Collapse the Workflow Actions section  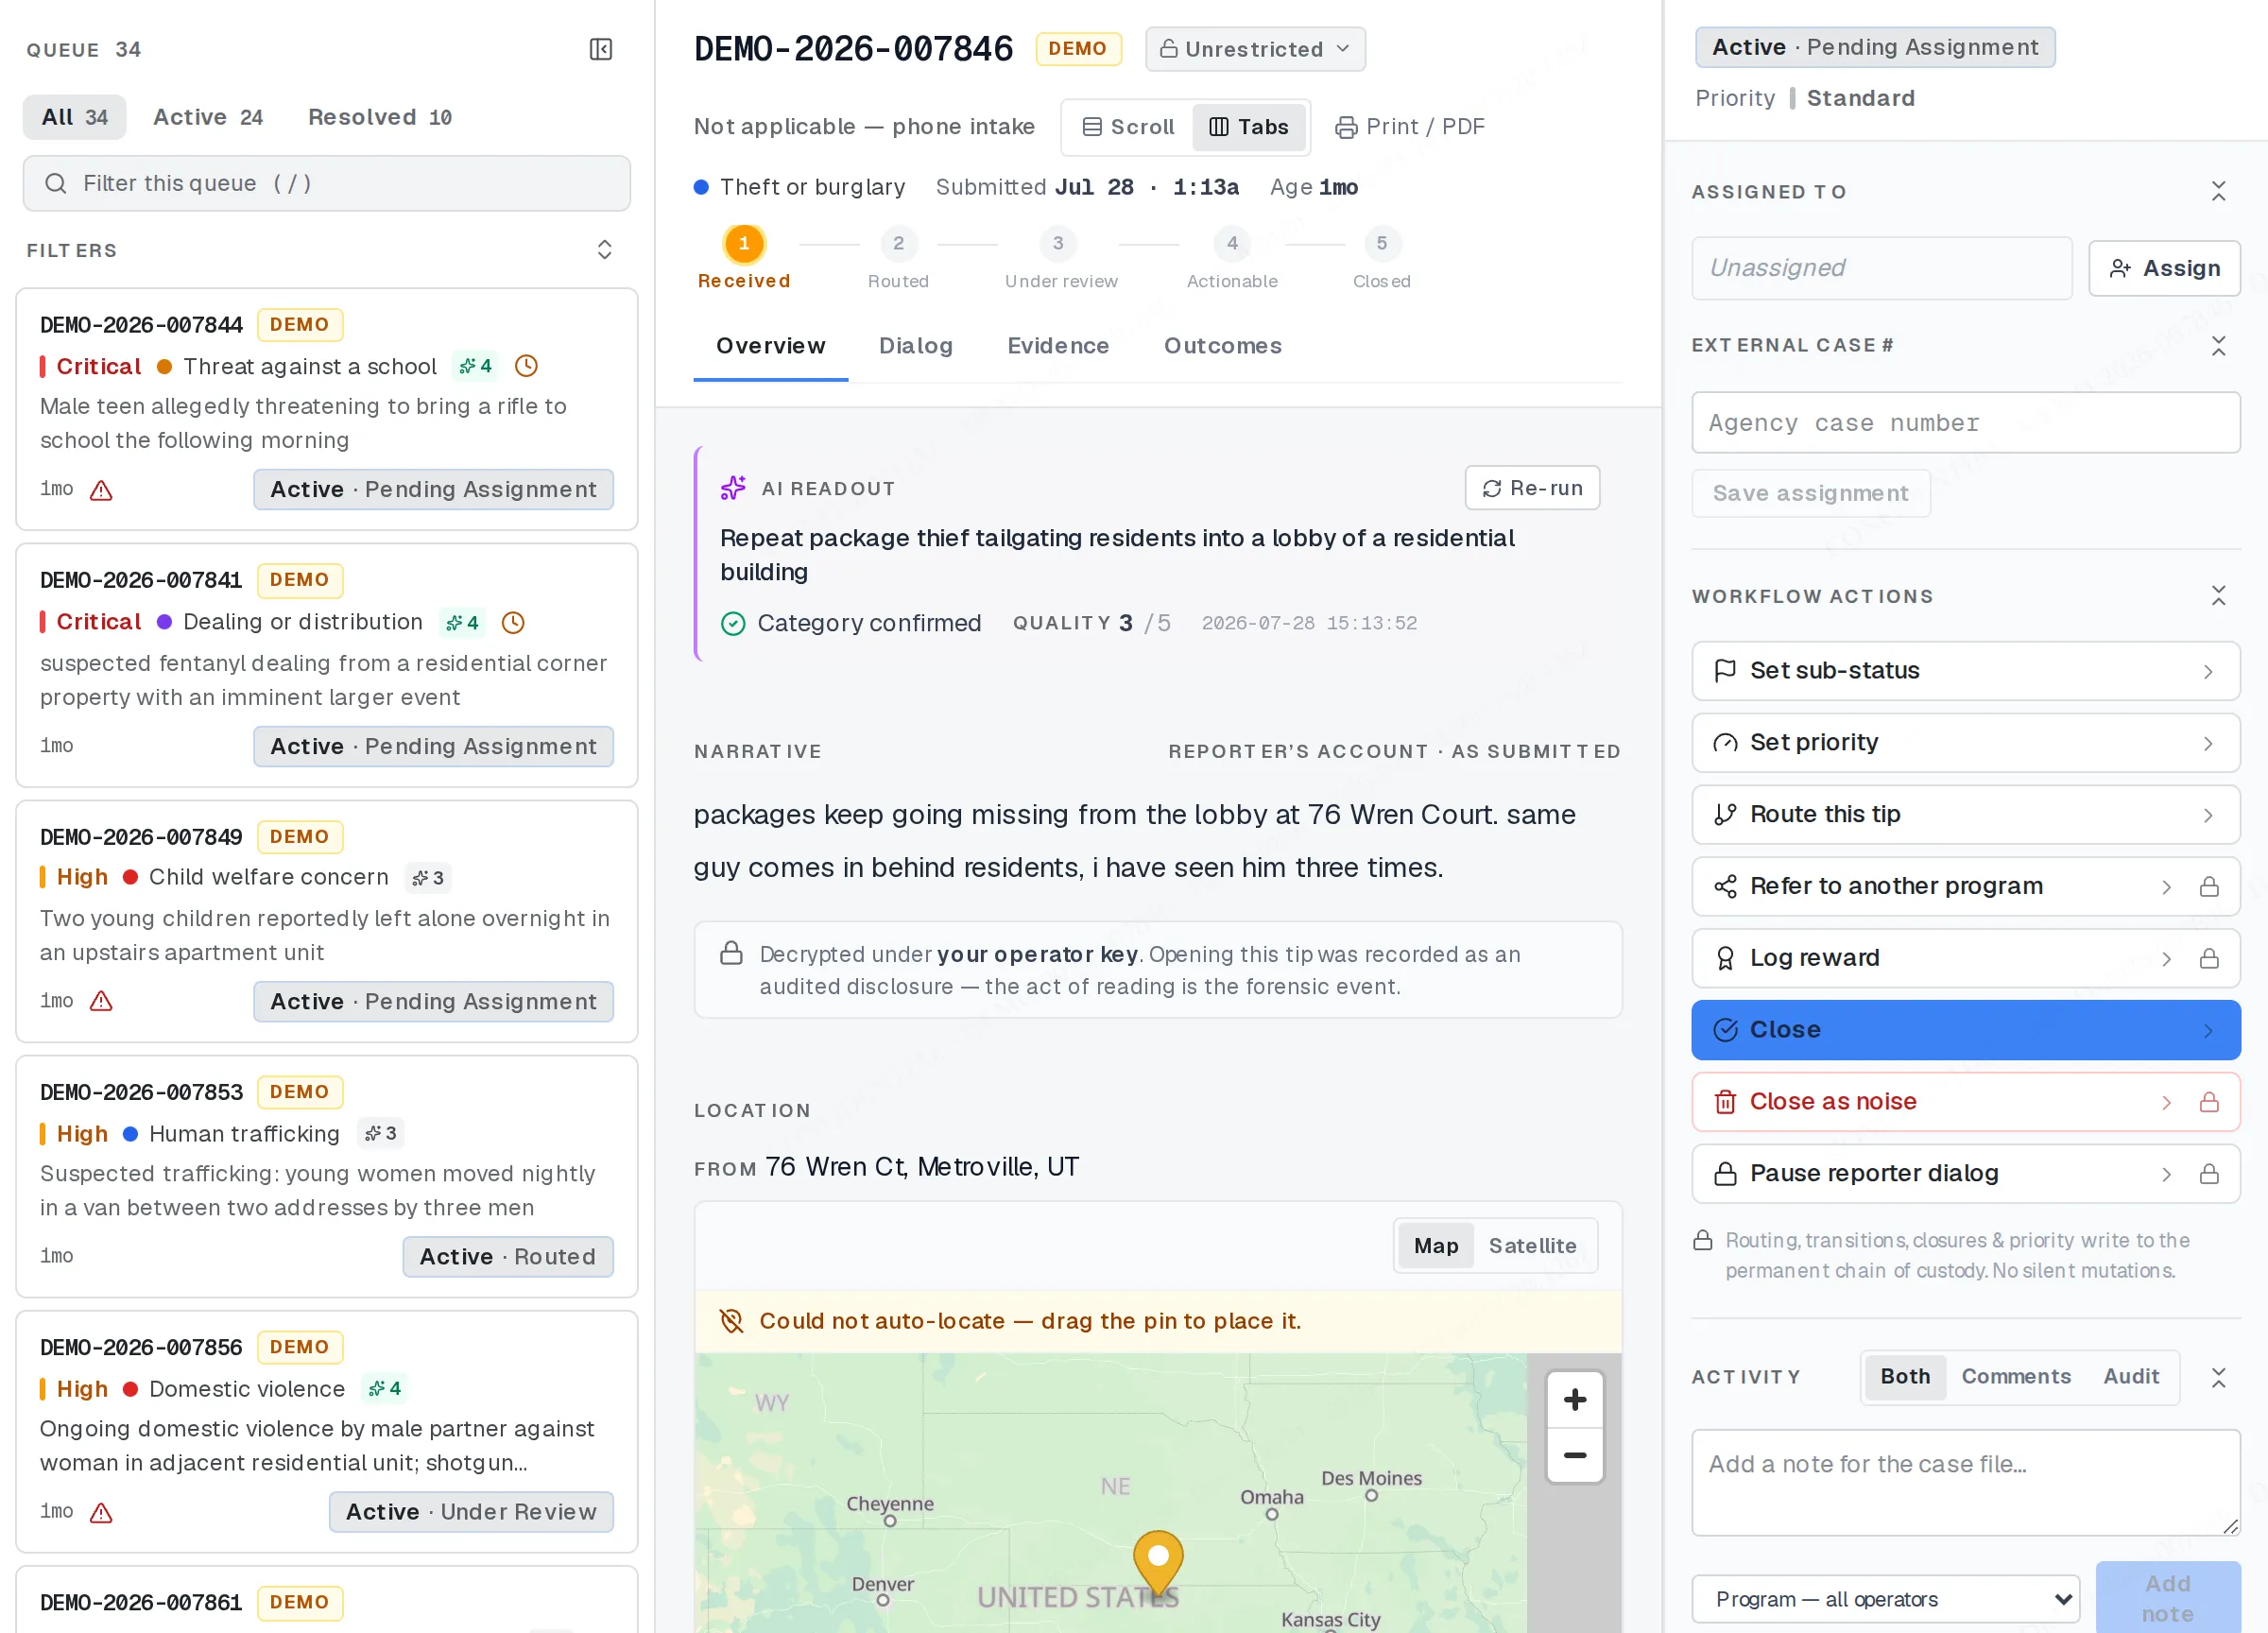pos(2218,596)
